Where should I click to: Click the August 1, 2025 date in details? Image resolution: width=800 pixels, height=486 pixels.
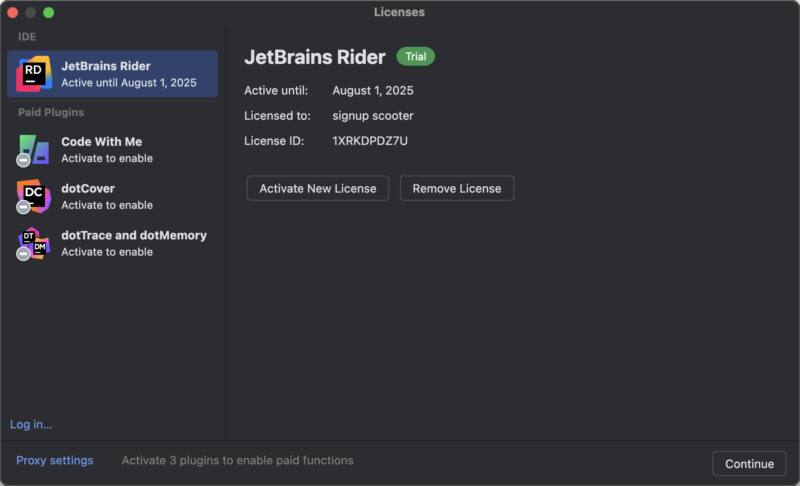pos(372,91)
